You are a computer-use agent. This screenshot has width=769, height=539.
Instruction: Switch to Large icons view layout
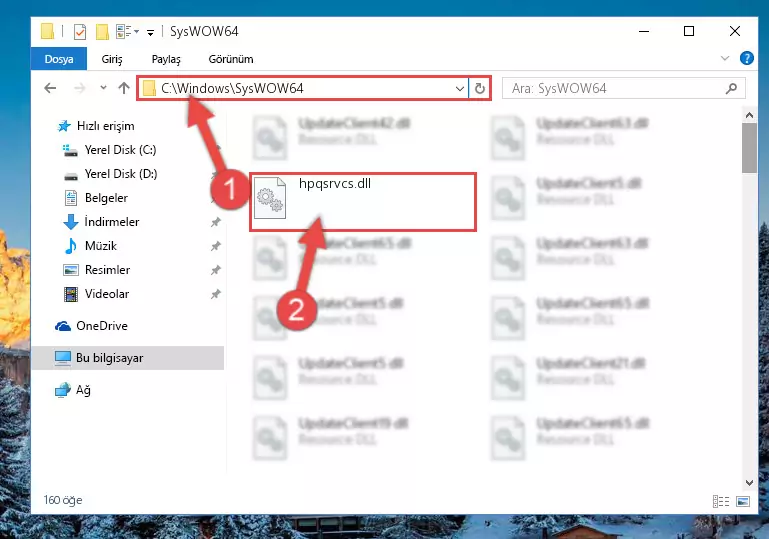coord(743,501)
